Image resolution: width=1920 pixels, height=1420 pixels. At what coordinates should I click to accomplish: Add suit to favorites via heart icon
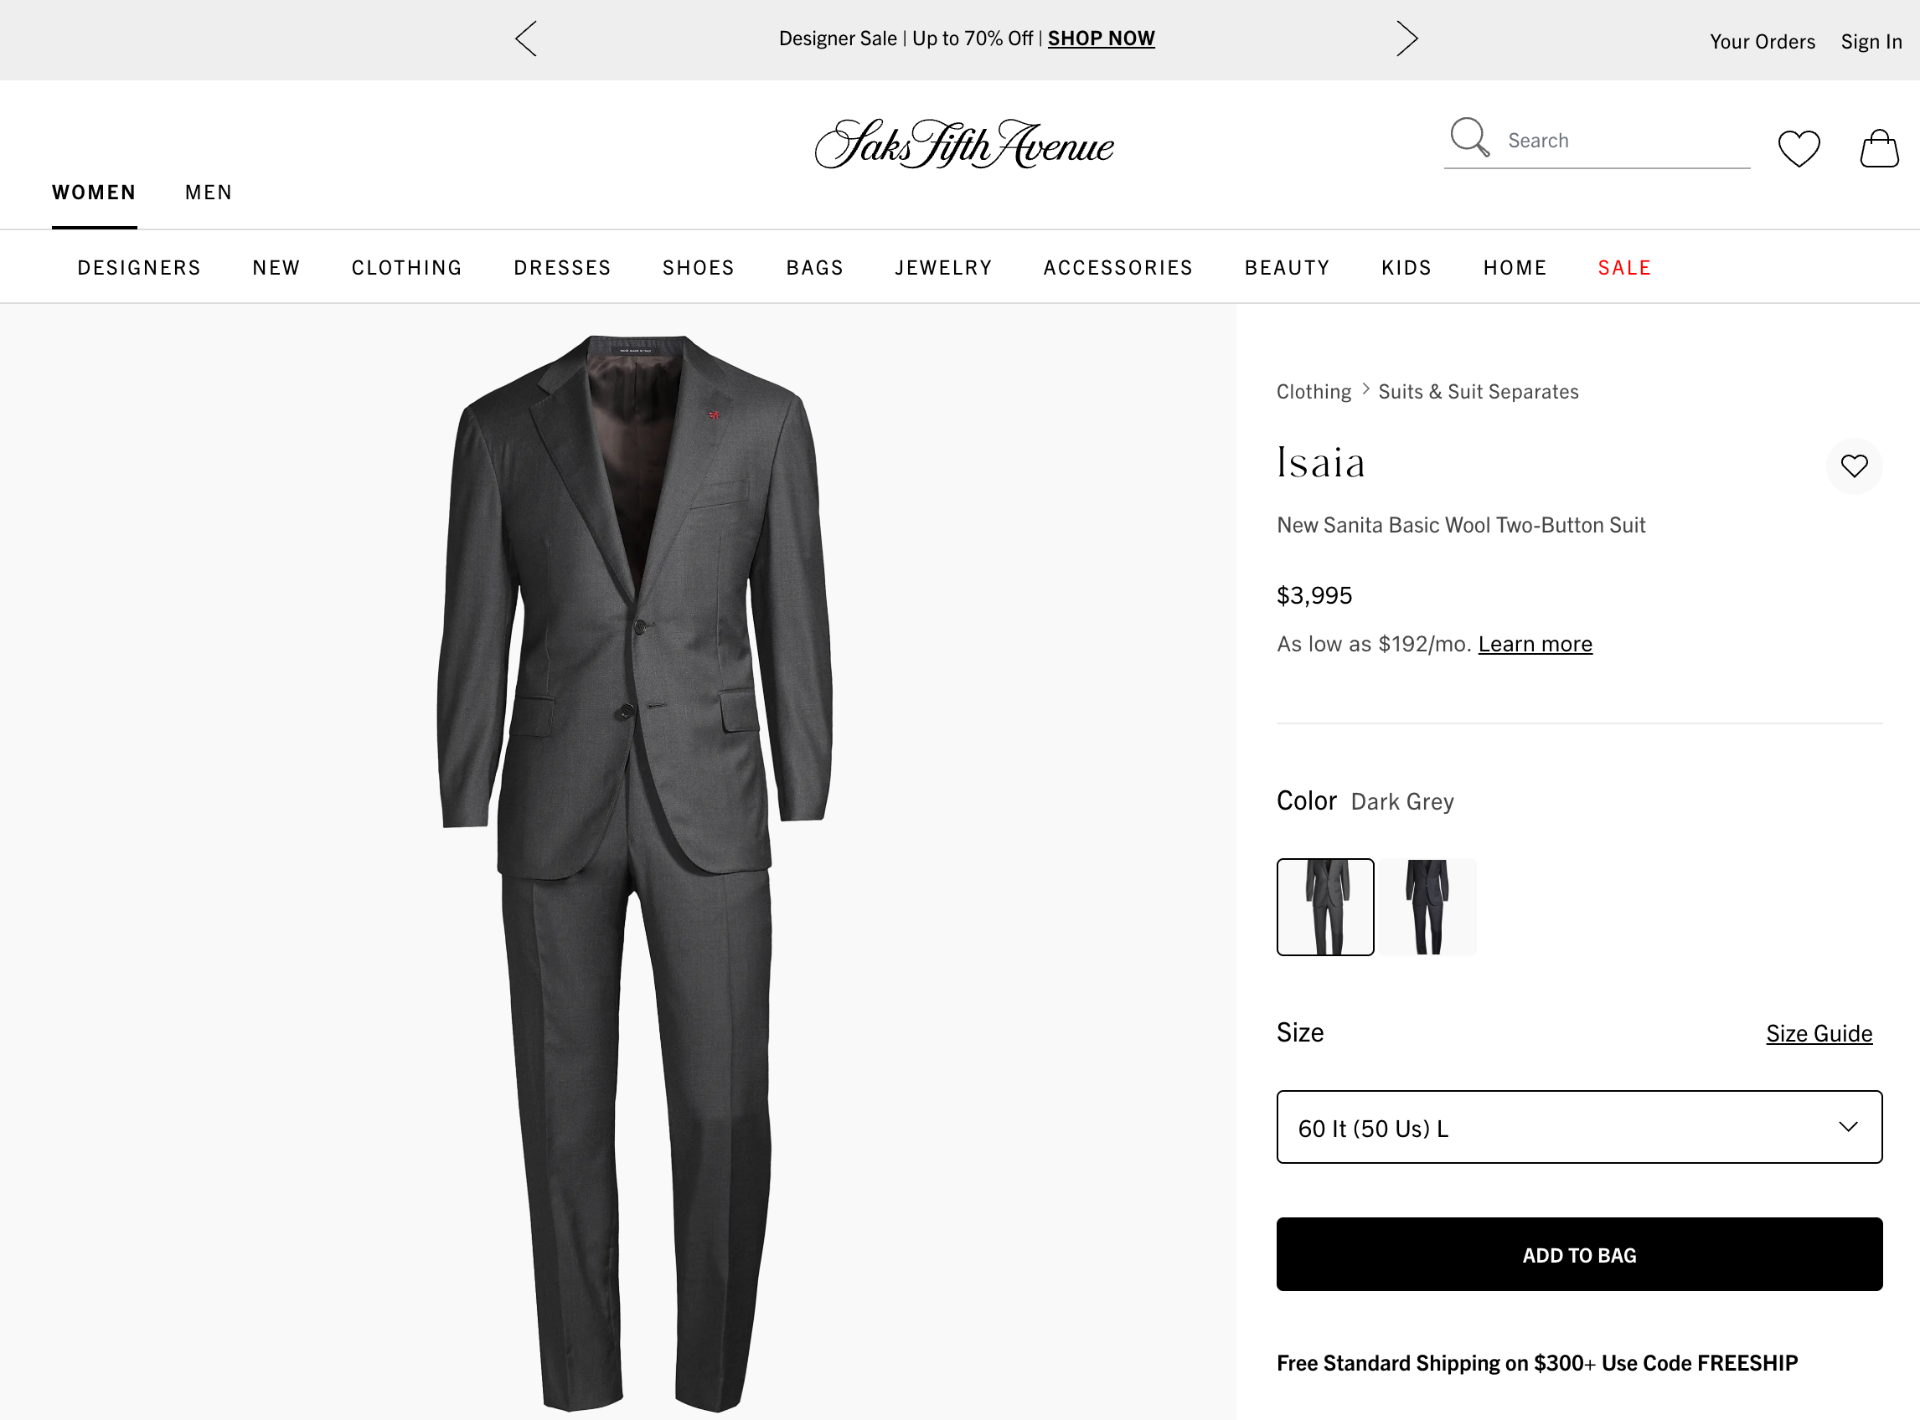[x=1854, y=466]
